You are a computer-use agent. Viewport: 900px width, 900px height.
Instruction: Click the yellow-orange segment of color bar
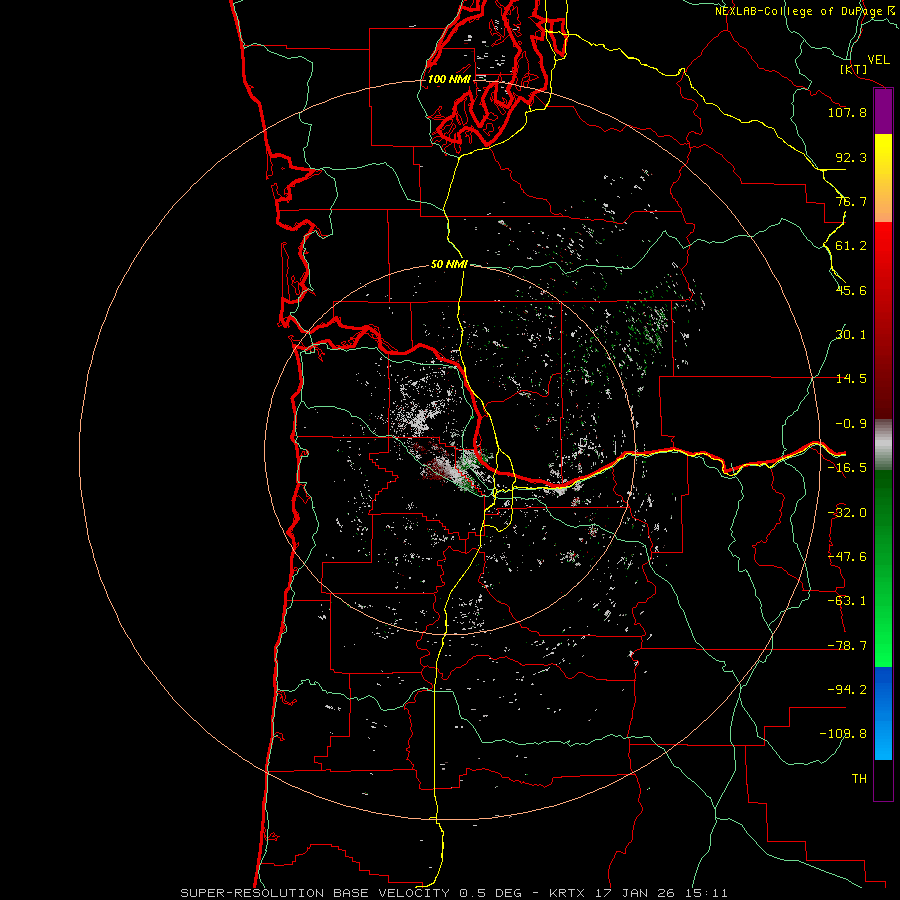tap(883, 178)
